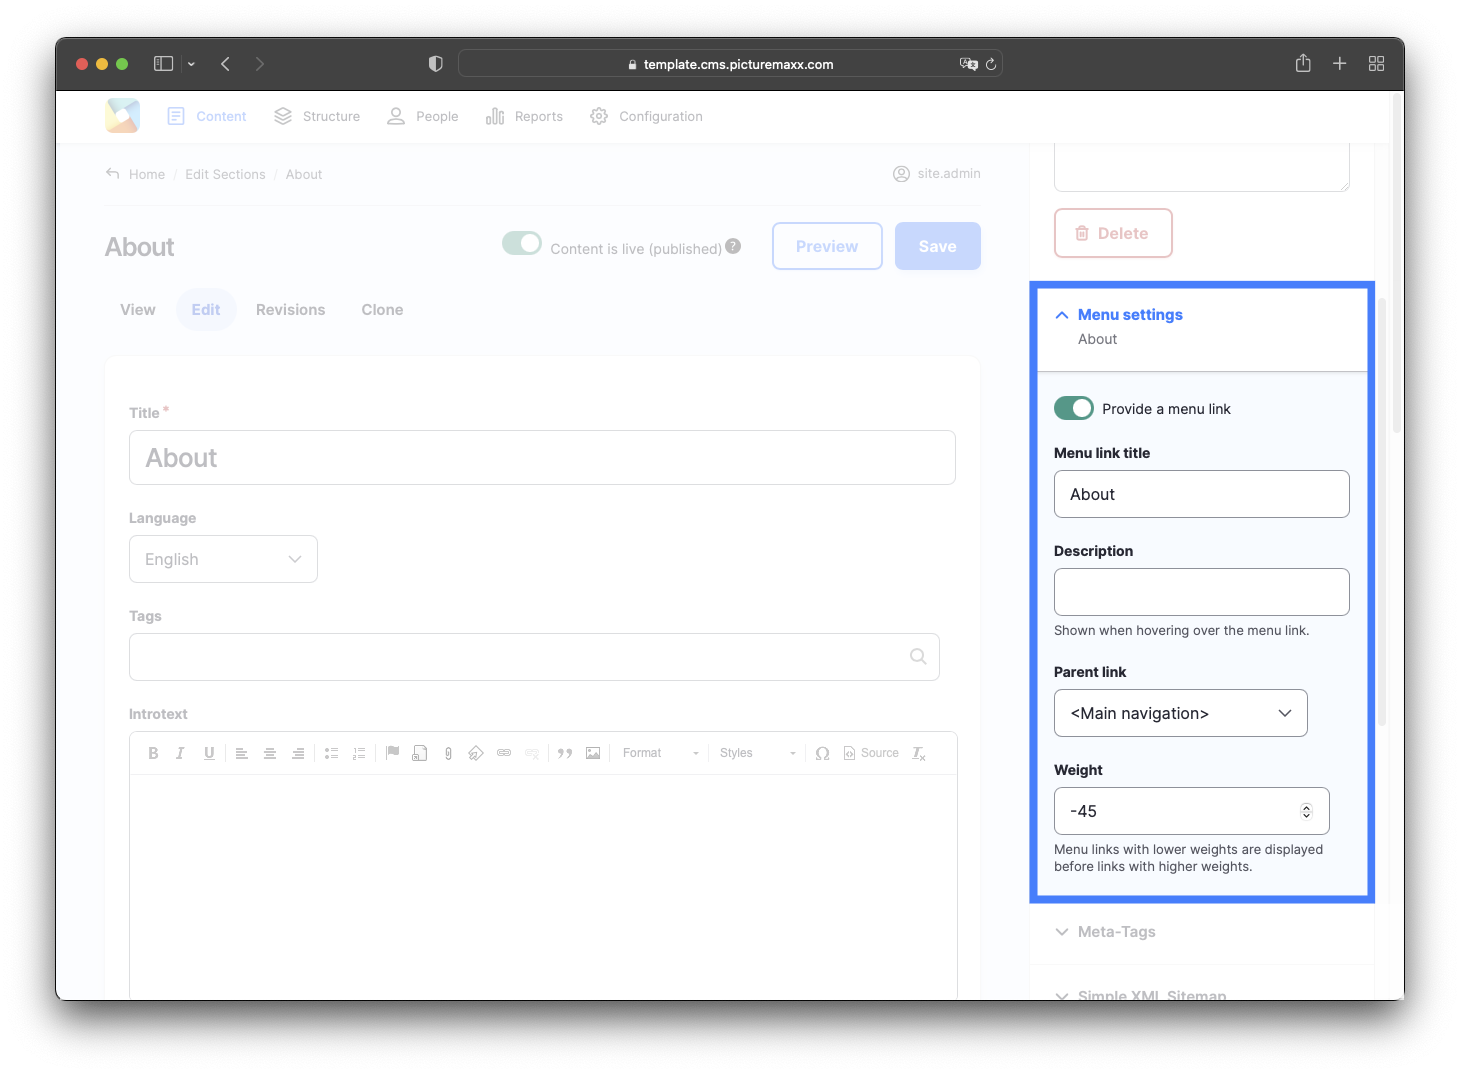Switch to the Revisions tab
Screen dimensions: 1460x1074
coord(290,309)
